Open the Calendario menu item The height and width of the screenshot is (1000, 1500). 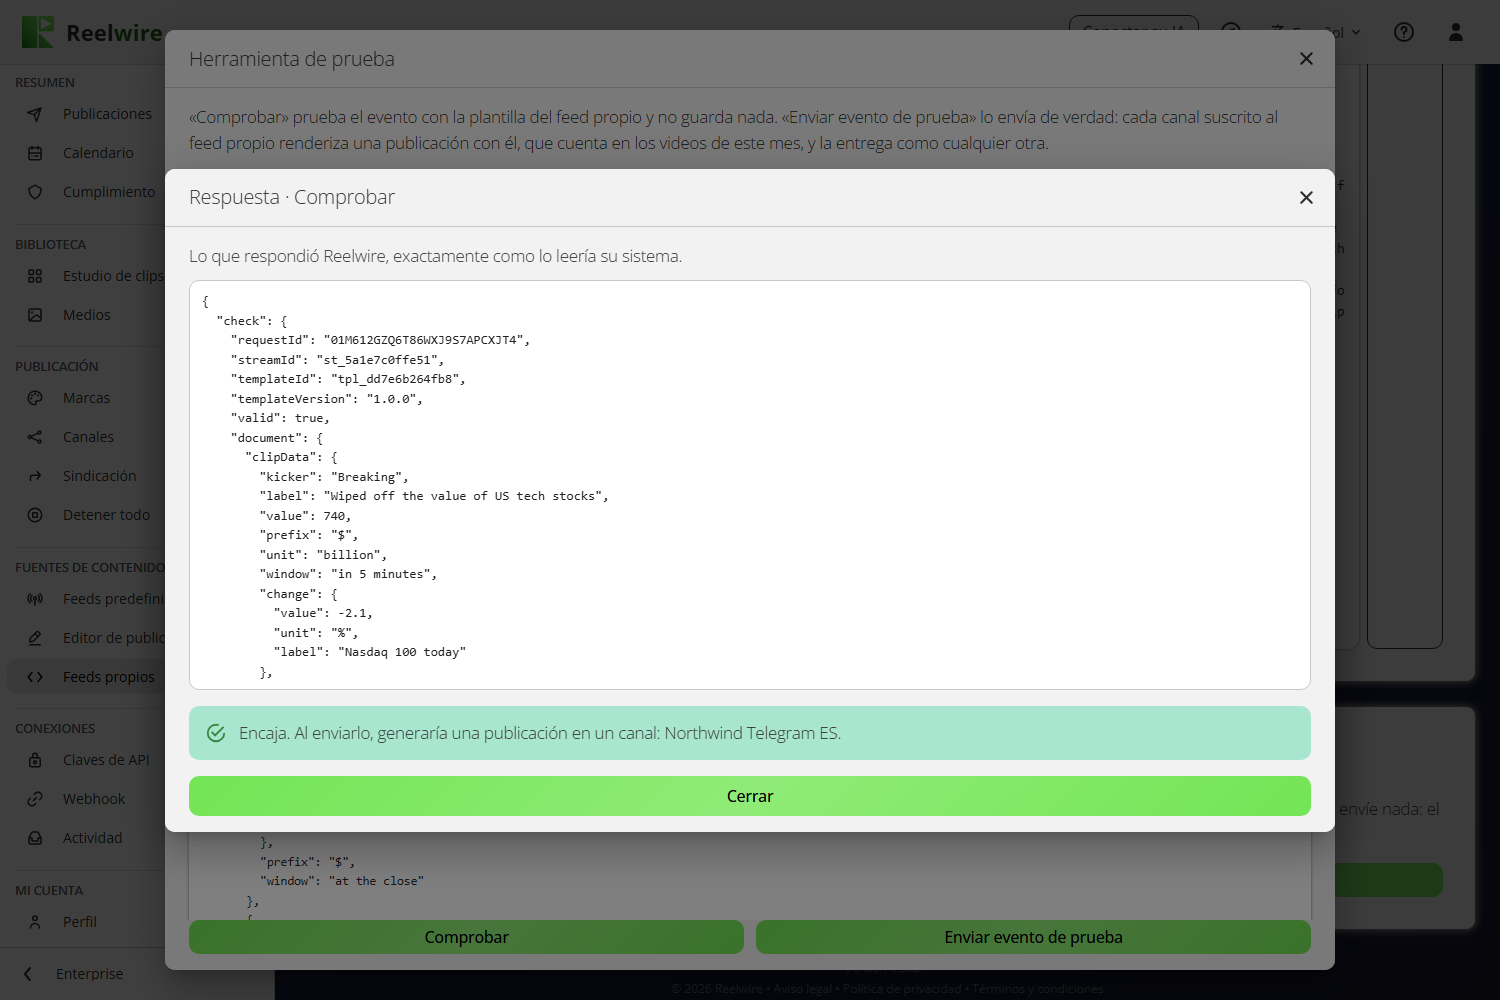(98, 153)
